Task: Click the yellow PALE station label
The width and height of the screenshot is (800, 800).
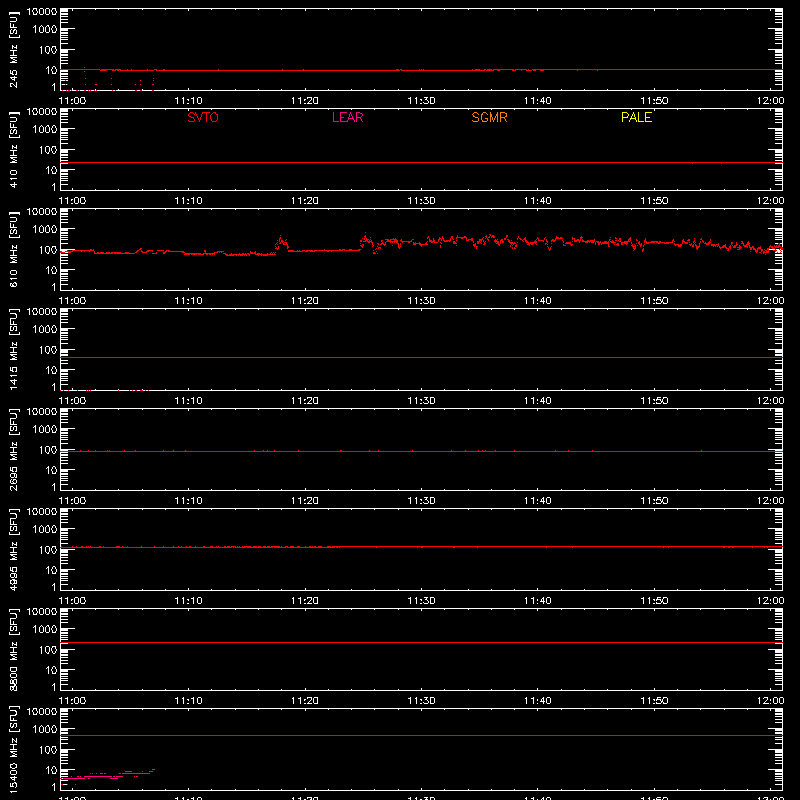Action: (x=636, y=117)
